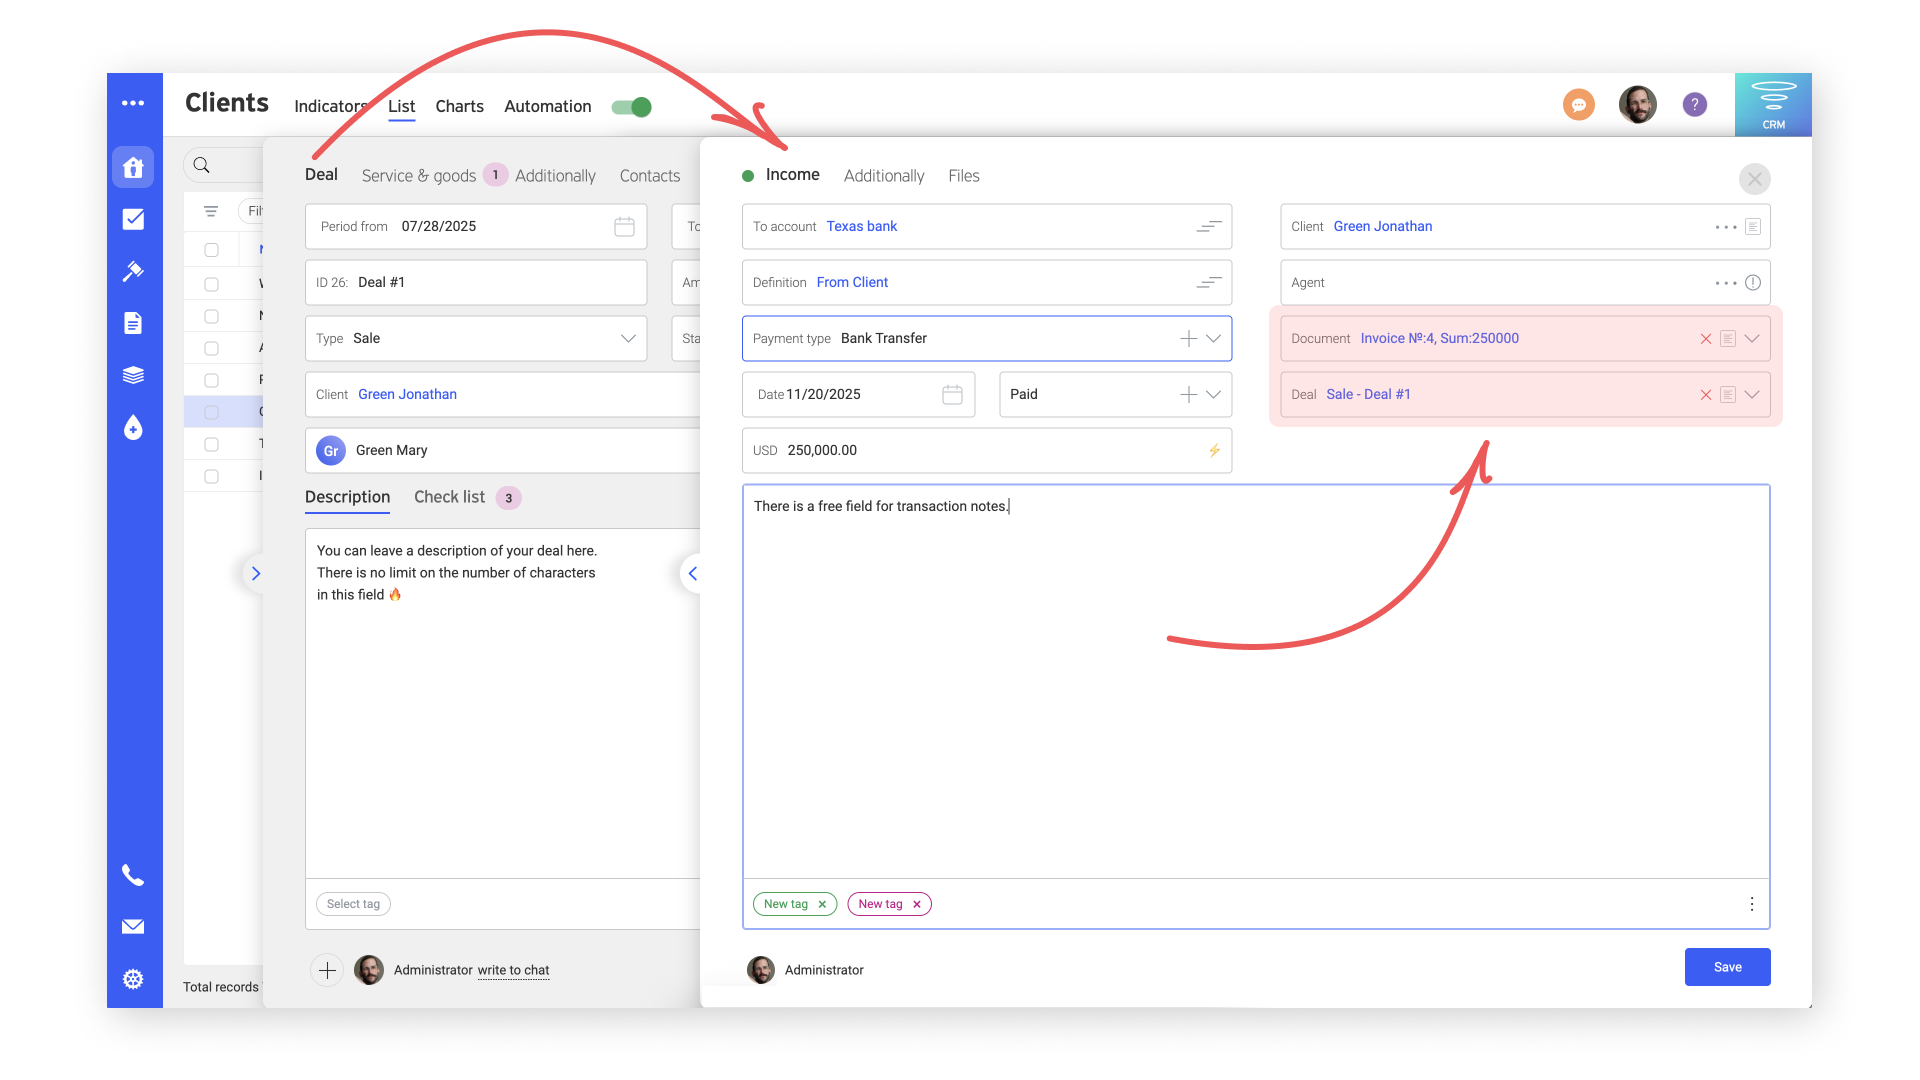Remove the linked Invoice document with X

[x=1706, y=339]
